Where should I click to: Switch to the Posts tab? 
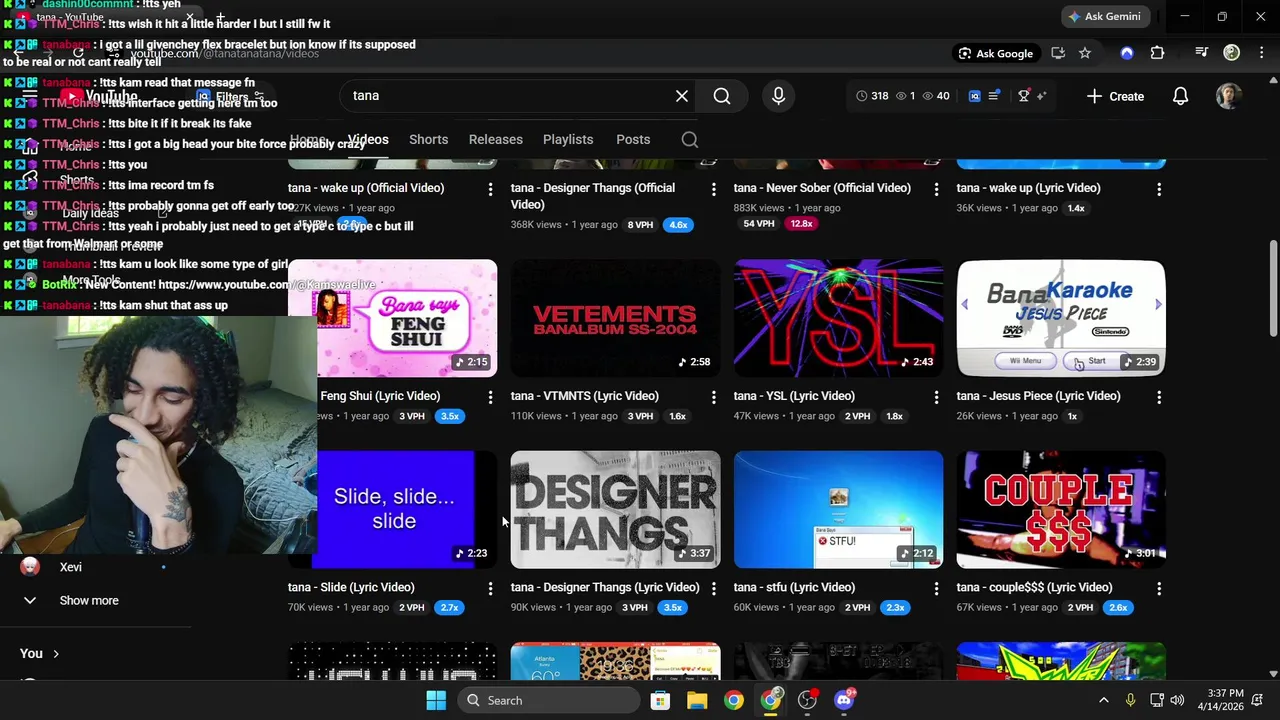(x=633, y=140)
